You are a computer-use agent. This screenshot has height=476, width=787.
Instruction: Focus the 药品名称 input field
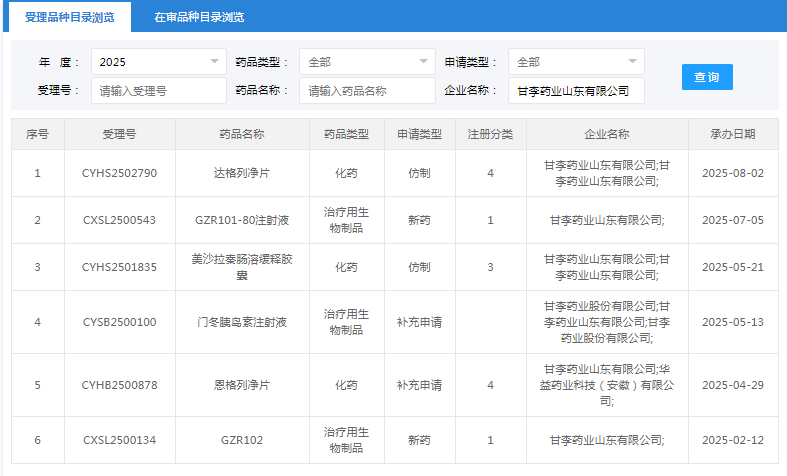point(367,90)
